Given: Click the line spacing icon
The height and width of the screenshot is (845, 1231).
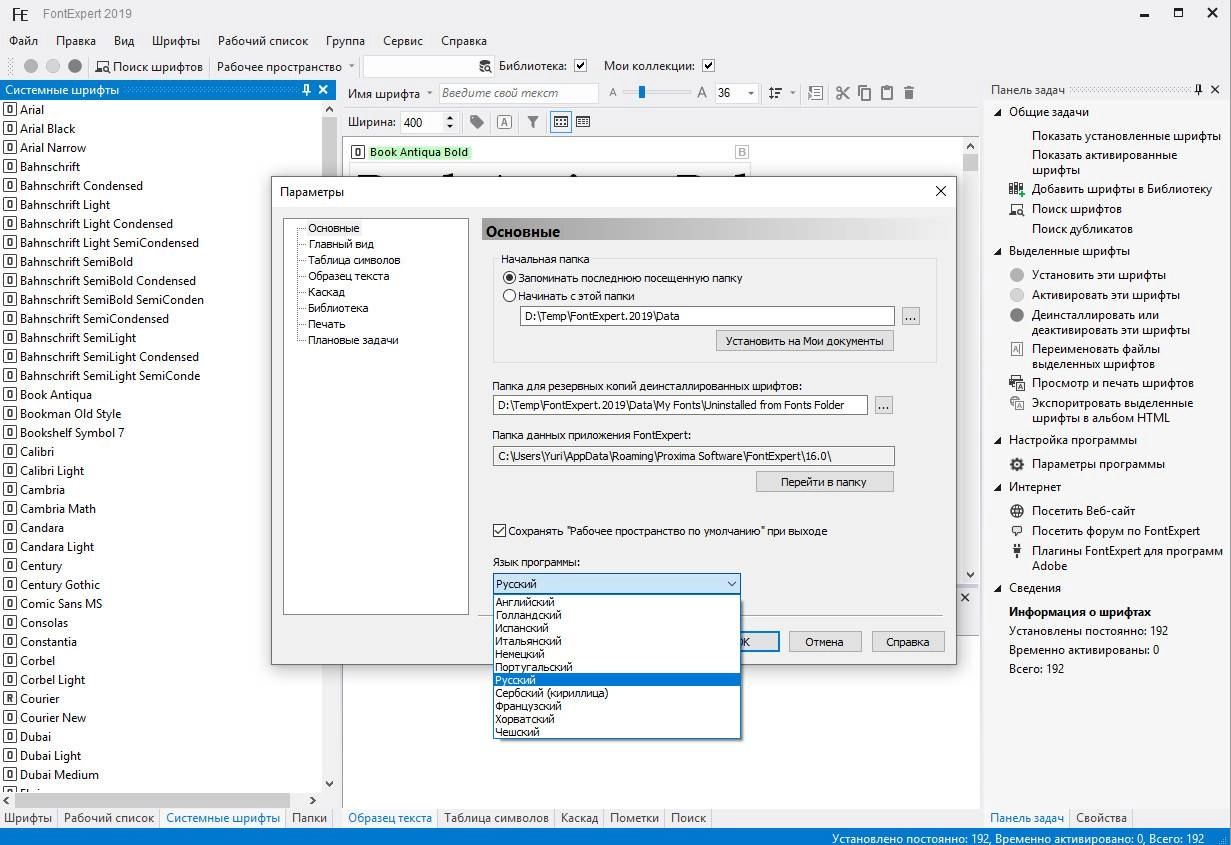Looking at the screenshot, I should point(775,93).
